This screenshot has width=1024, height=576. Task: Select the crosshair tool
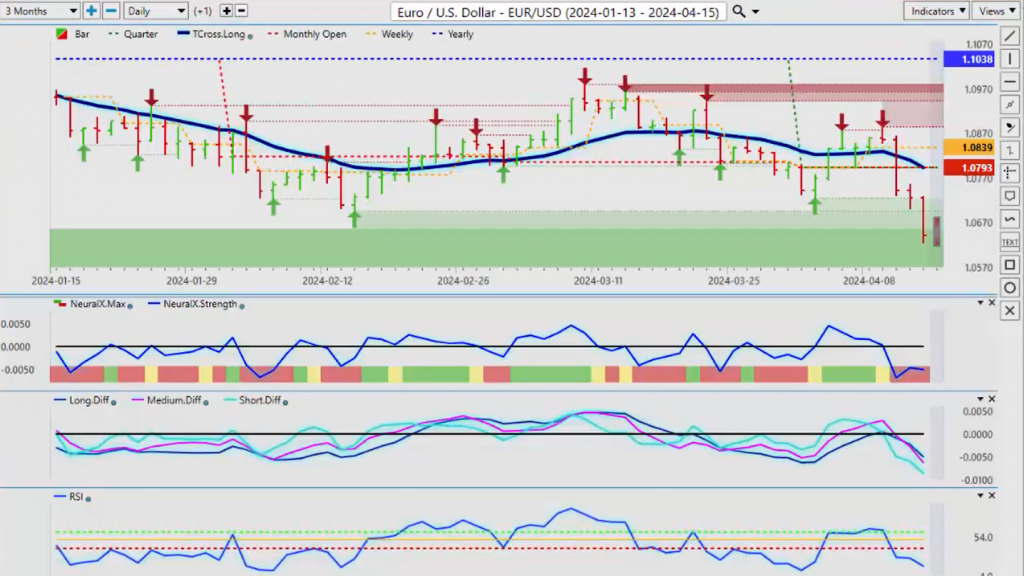pos(1010,172)
